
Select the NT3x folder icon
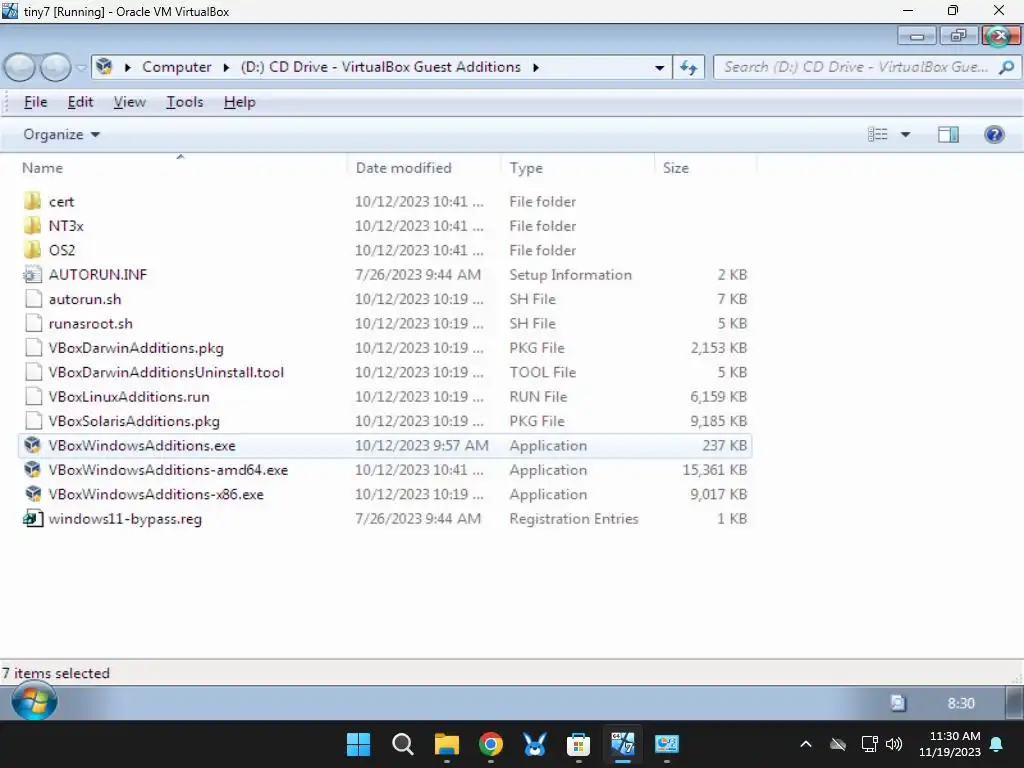[x=32, y=226]
